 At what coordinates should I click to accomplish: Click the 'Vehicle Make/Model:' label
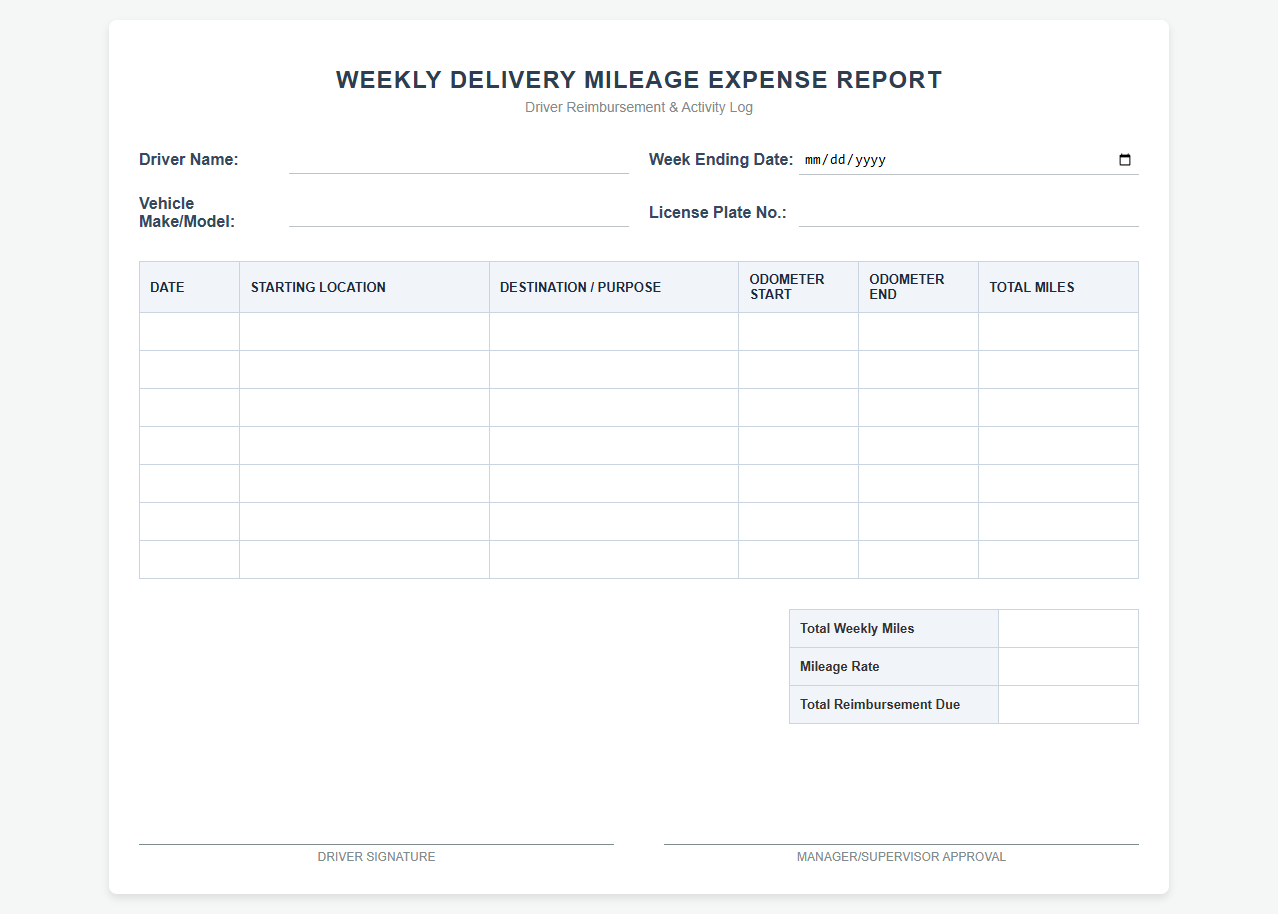pos(187,213)
